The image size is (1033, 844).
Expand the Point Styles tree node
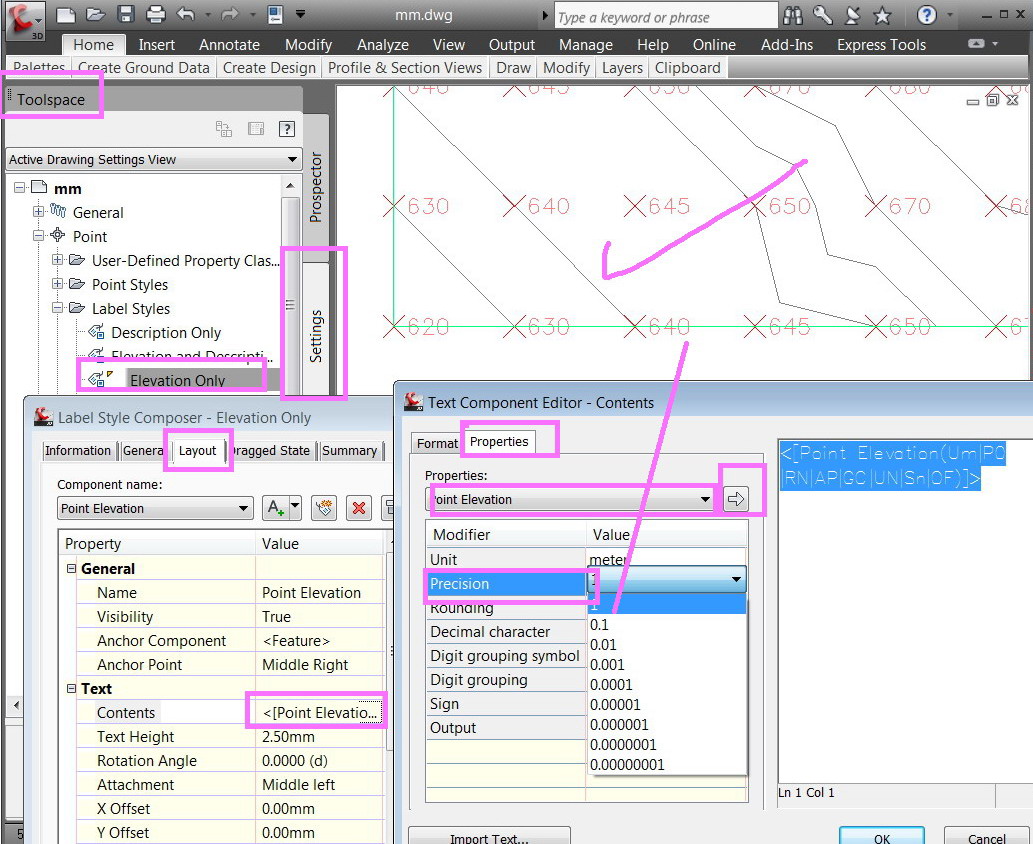point(58,285)
